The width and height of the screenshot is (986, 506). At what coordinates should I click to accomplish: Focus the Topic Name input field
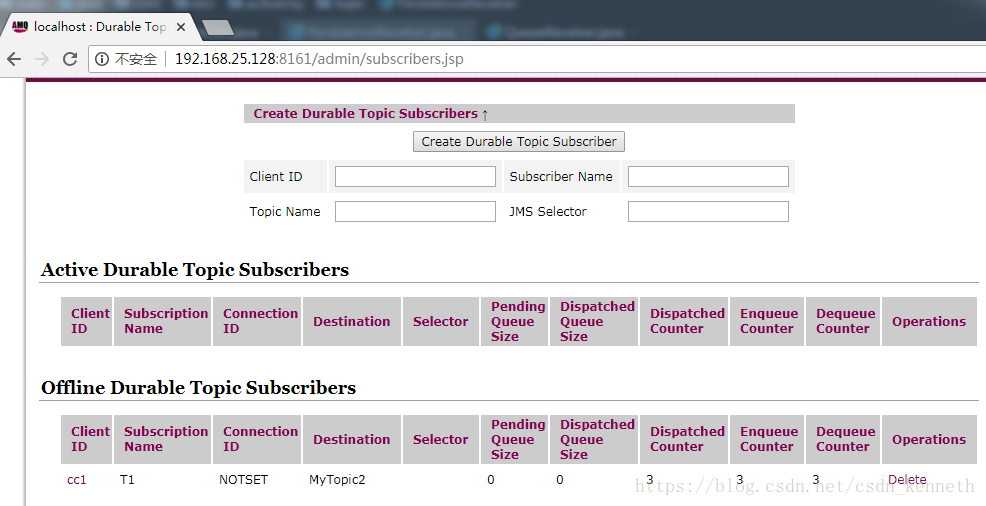click(415, 212)
